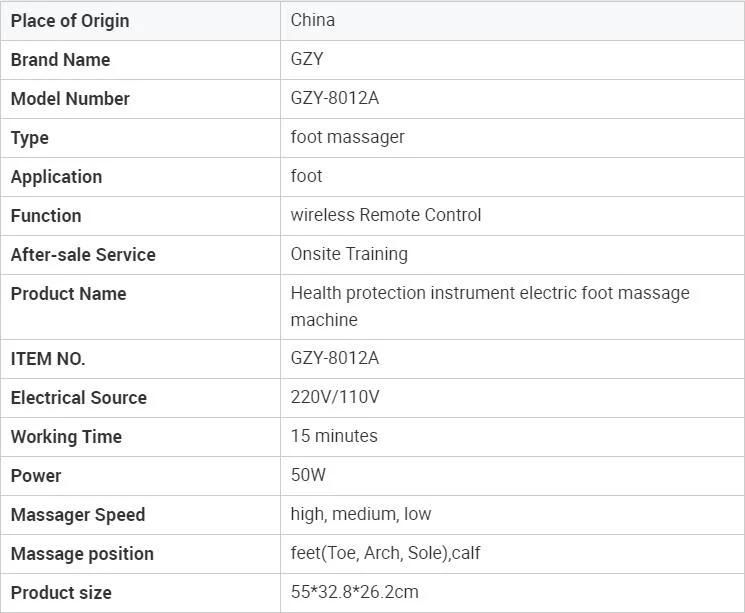This screenshot has height=613, width=745.
Task: Click the 50W power value
Action: pyautogui.click(x=308, y=475)
